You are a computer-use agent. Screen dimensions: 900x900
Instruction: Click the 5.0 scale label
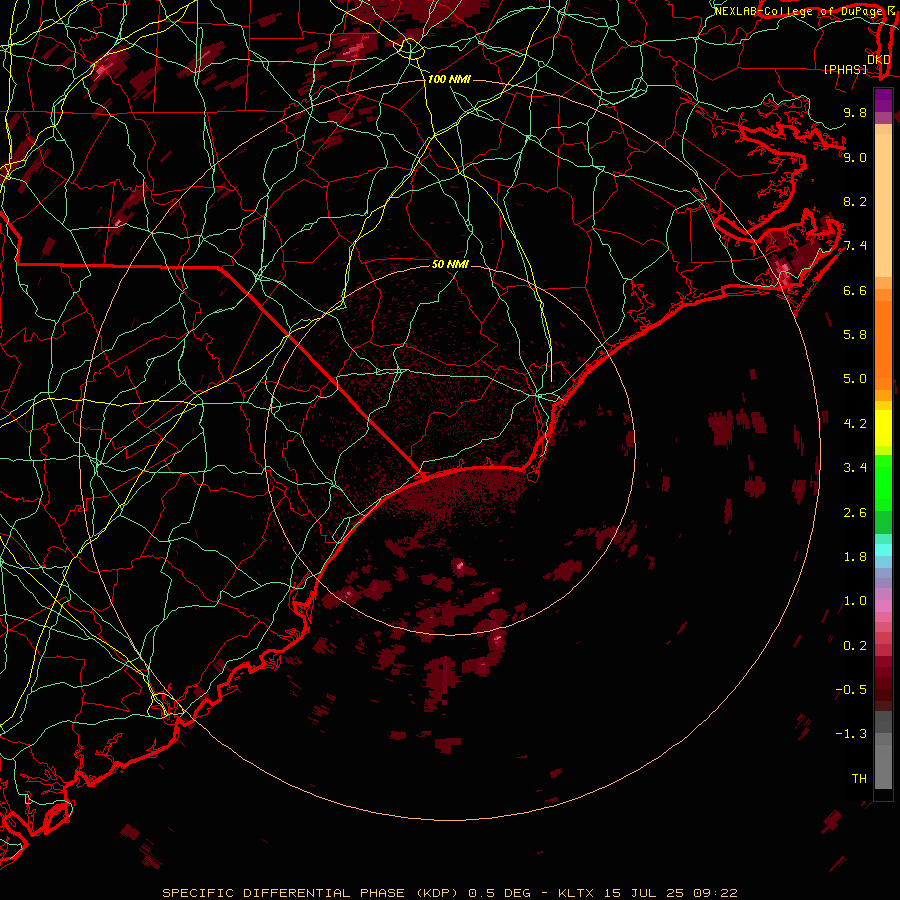(855, 379)
